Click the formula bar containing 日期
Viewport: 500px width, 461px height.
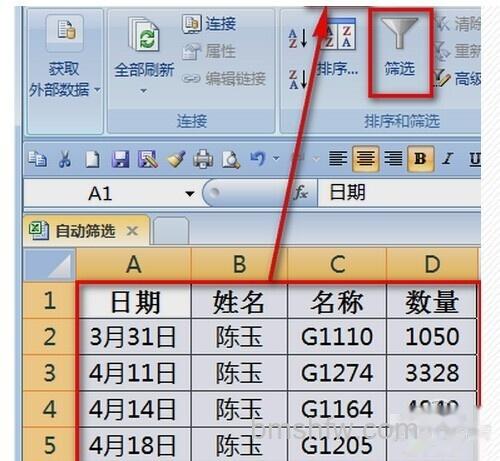[x=399, y=193]
